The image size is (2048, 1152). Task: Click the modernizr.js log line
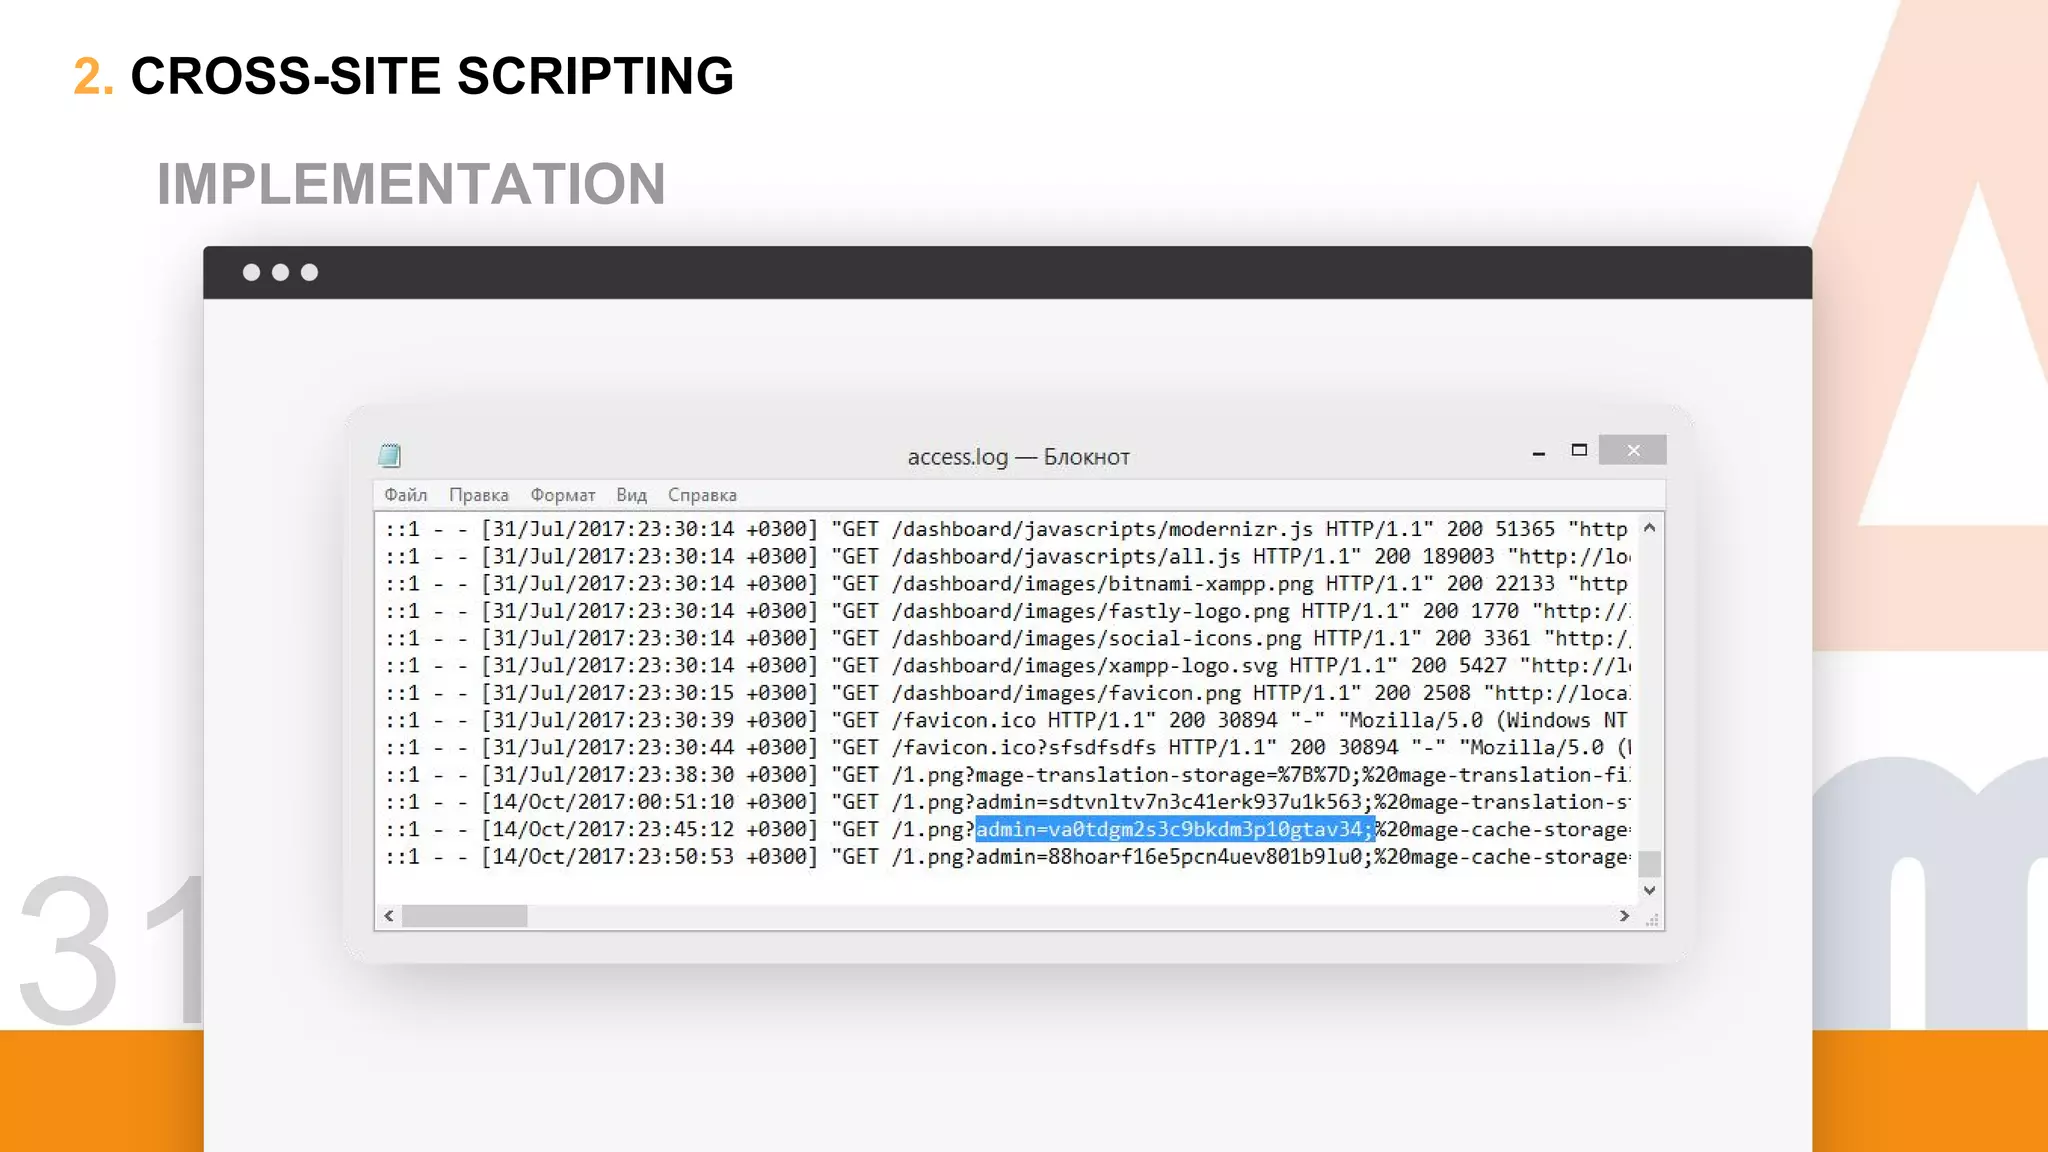(1007, 529)
